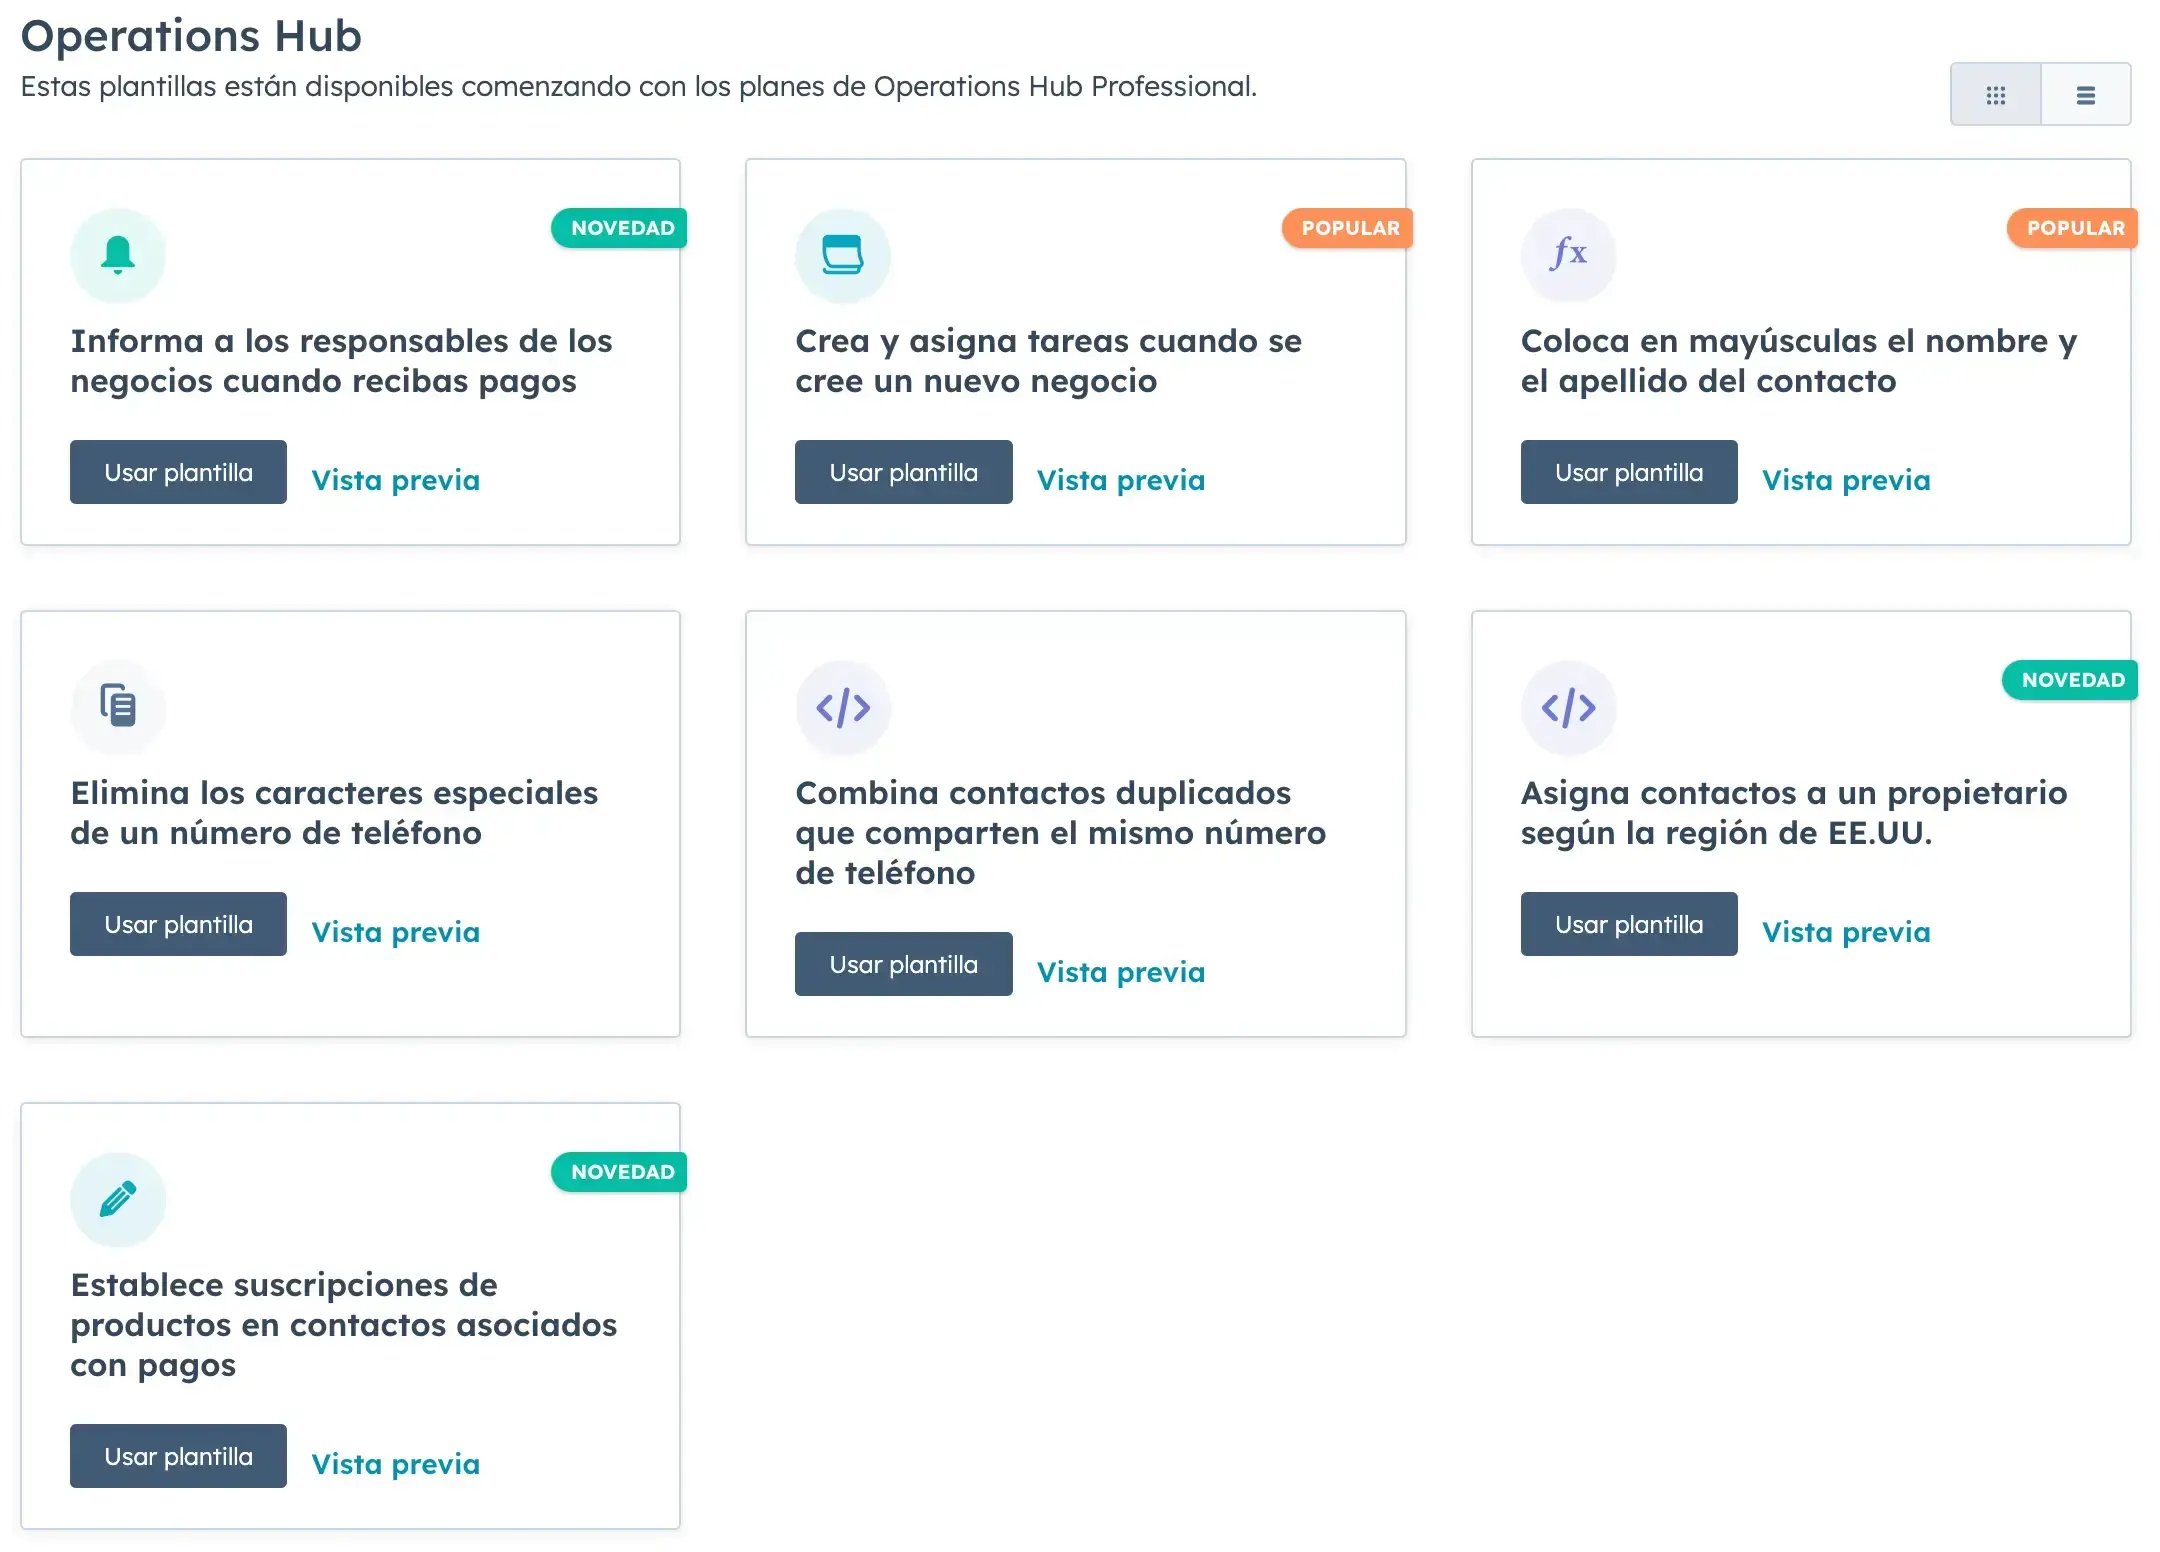The height and width of the screenshot is (1552, 2160).
Task: Use the template for product subscriptions on contacts
Action: pyautogui.click(x=178, y=1456)
